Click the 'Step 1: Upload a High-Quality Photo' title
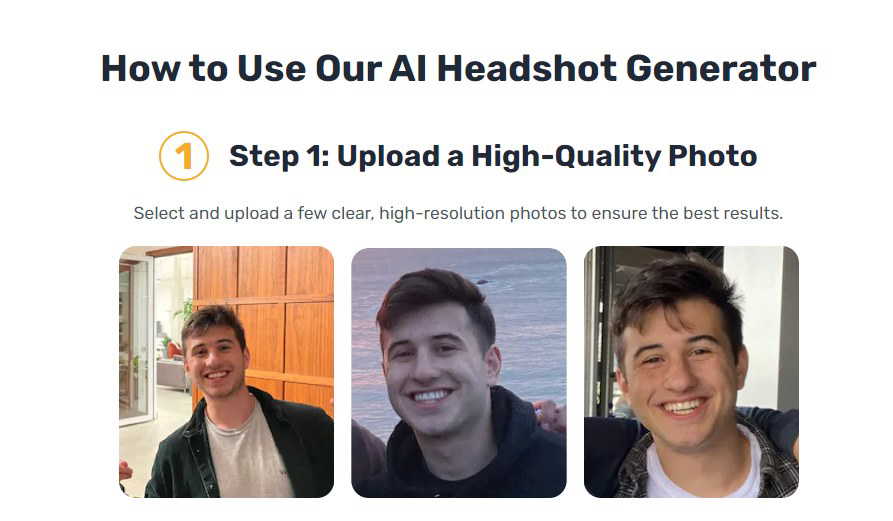Screen dimensions: 893x521 tap(493, 157)
